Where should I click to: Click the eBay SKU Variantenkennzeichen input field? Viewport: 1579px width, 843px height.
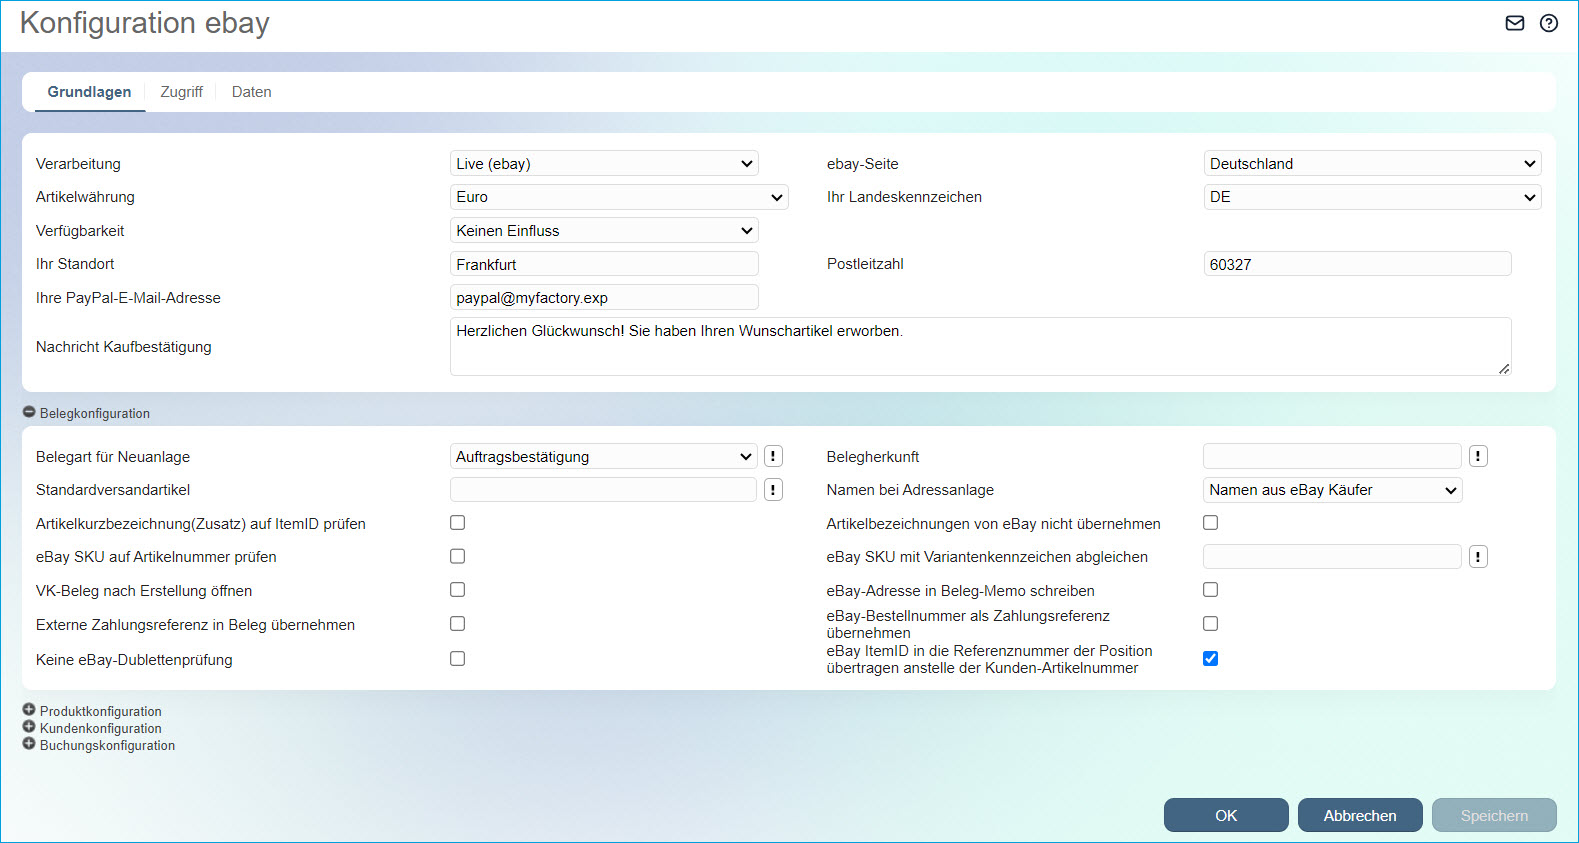point(1332,556)
